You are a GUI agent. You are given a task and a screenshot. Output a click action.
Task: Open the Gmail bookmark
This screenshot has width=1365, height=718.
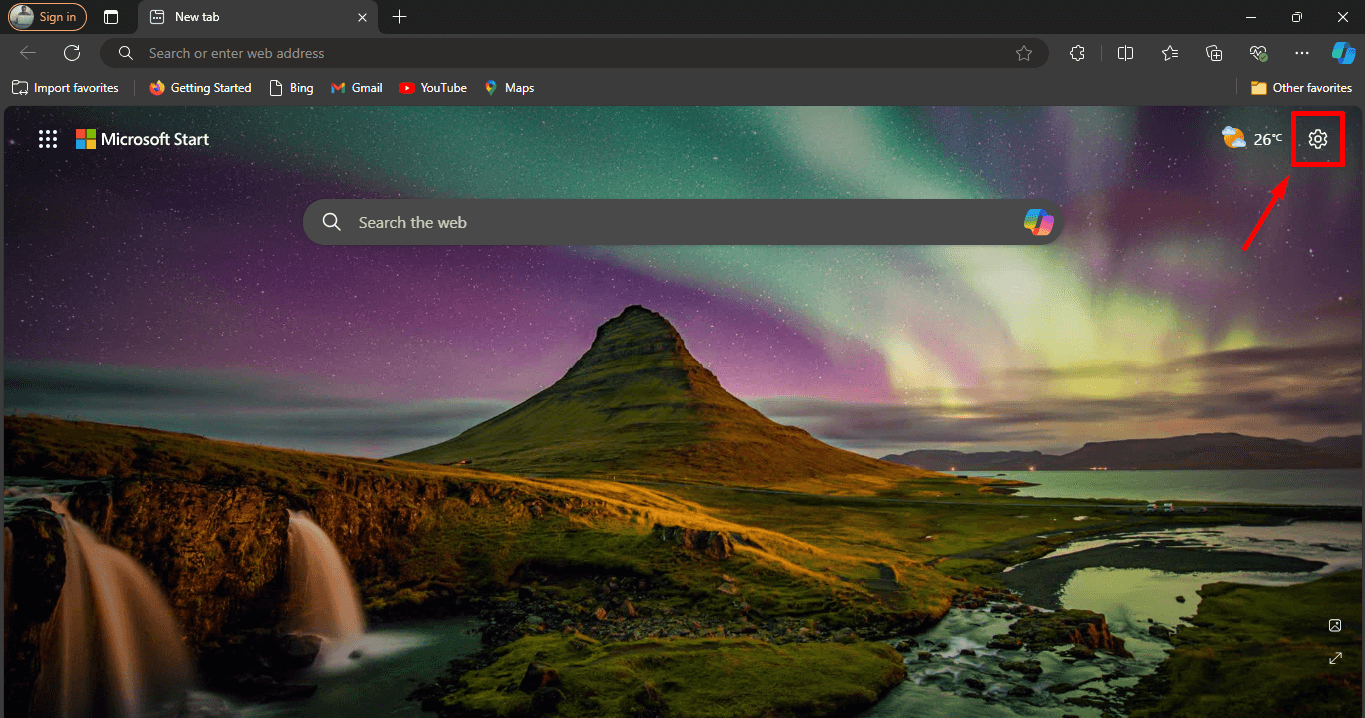click(357, 88)
